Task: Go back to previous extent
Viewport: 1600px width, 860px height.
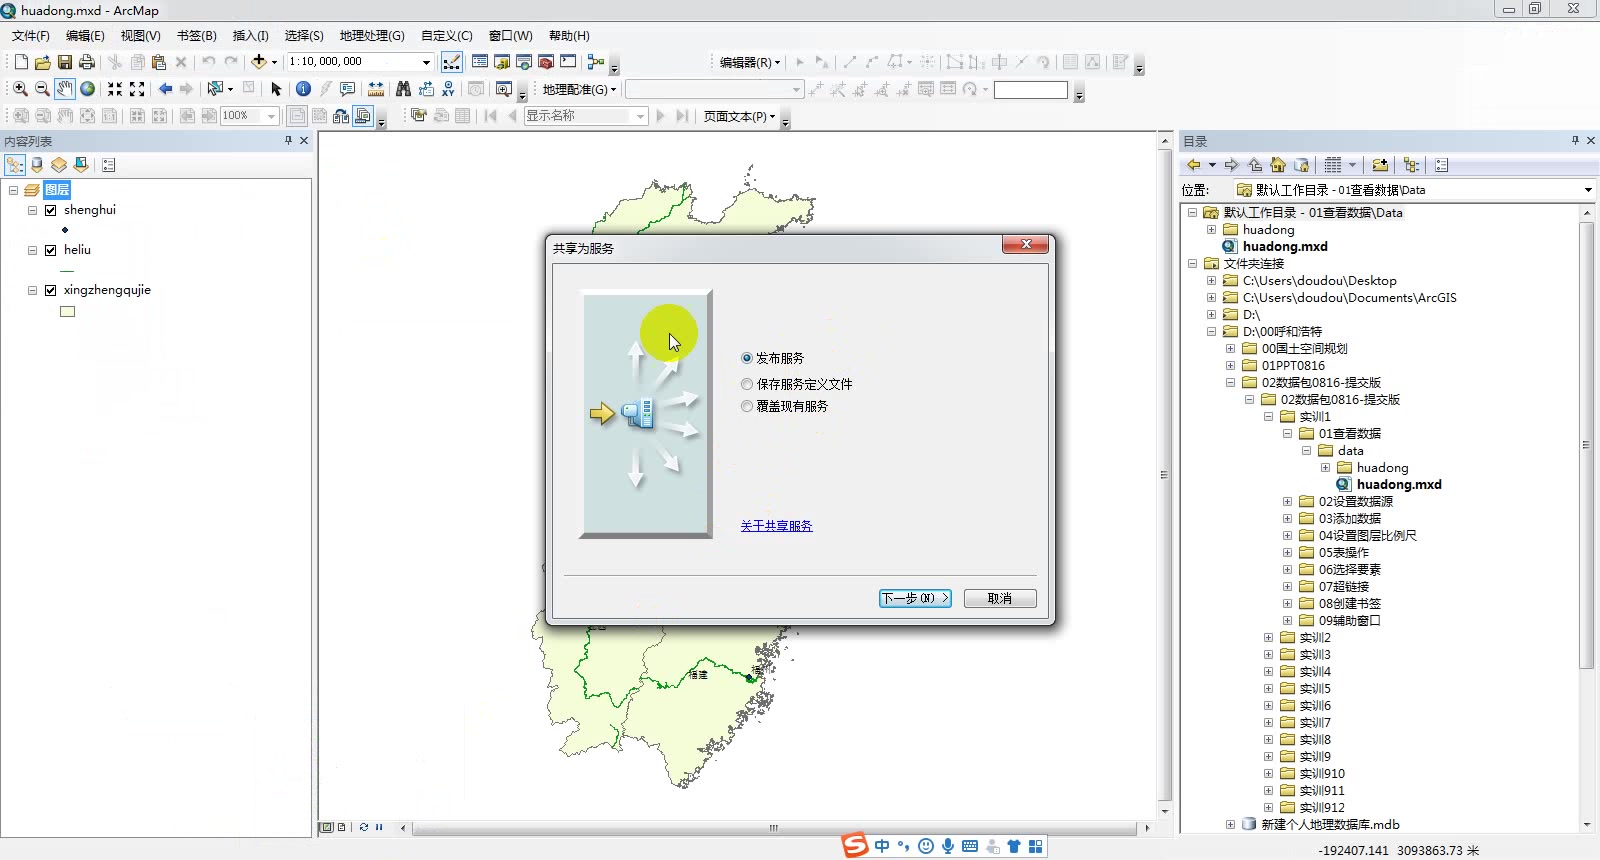Action: pyautogui.click(x=165, y=89)
